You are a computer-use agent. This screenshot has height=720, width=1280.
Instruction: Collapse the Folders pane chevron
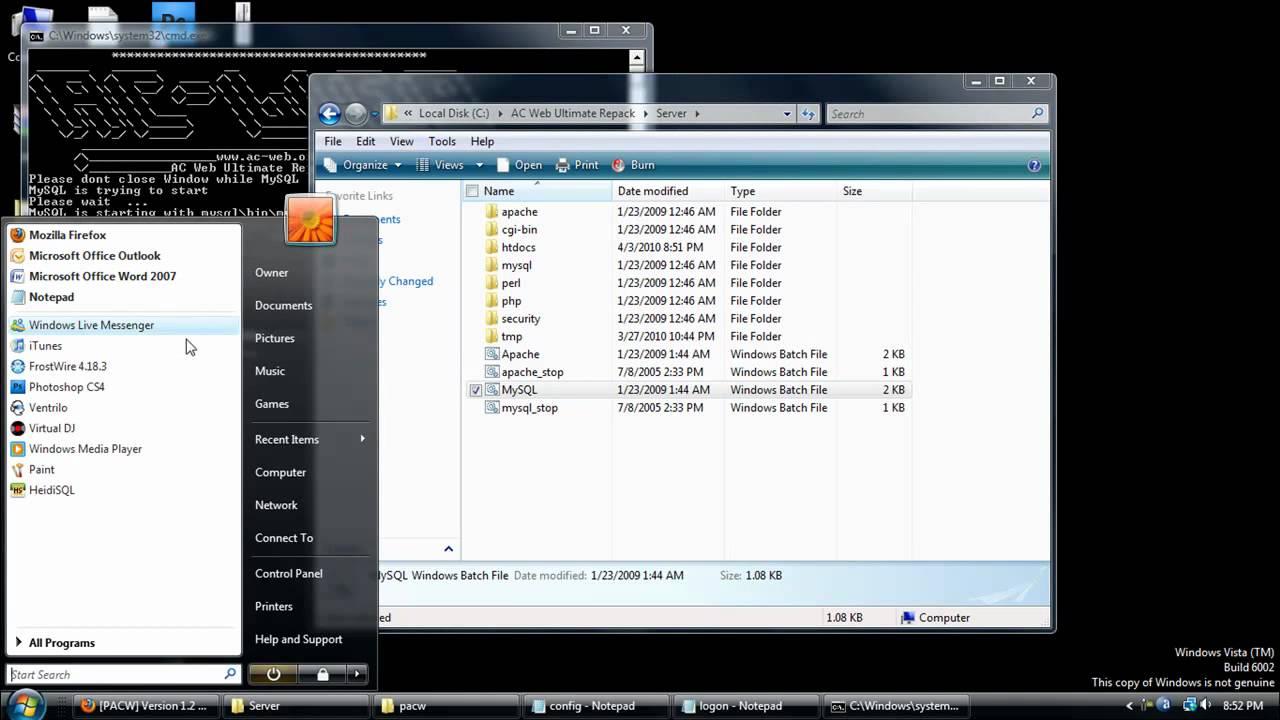448,548
